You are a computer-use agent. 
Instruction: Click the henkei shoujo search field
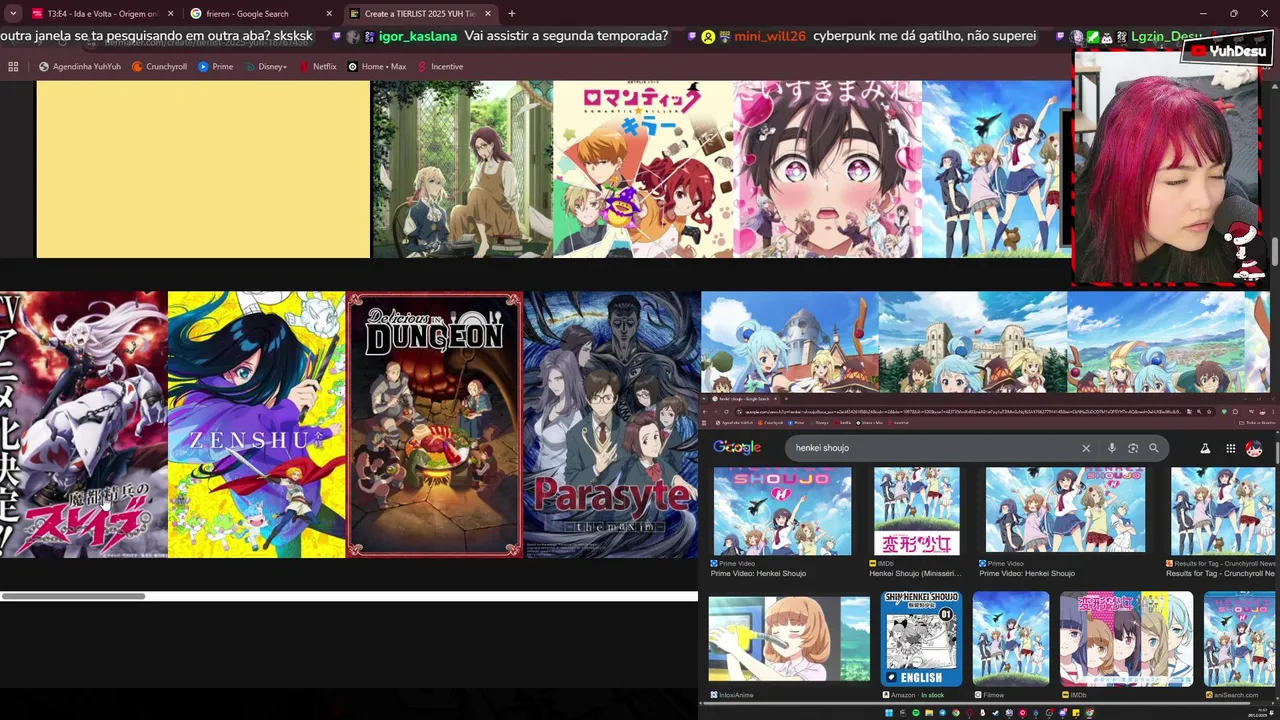[x=935, y=448]
